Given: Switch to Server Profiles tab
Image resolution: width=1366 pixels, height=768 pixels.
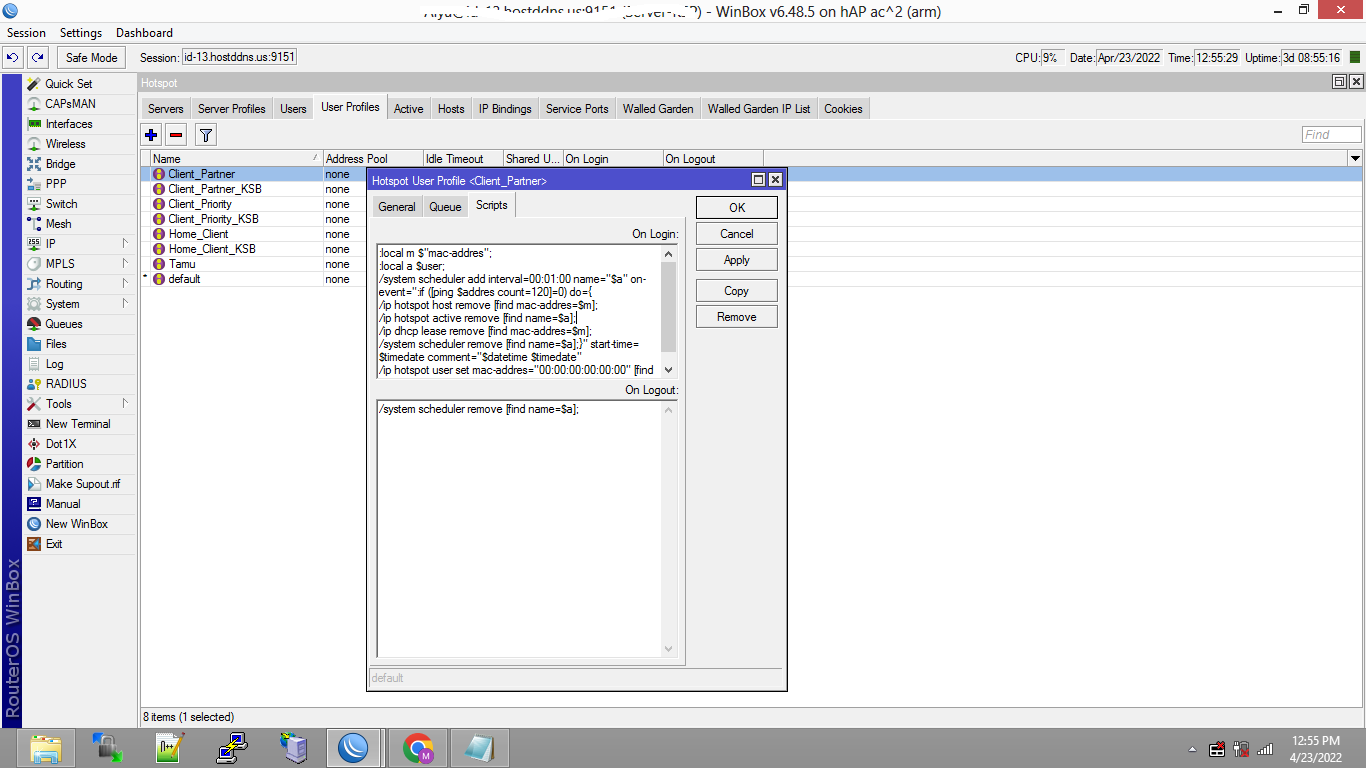Looking at the screenshot, I should coord(232,109).
